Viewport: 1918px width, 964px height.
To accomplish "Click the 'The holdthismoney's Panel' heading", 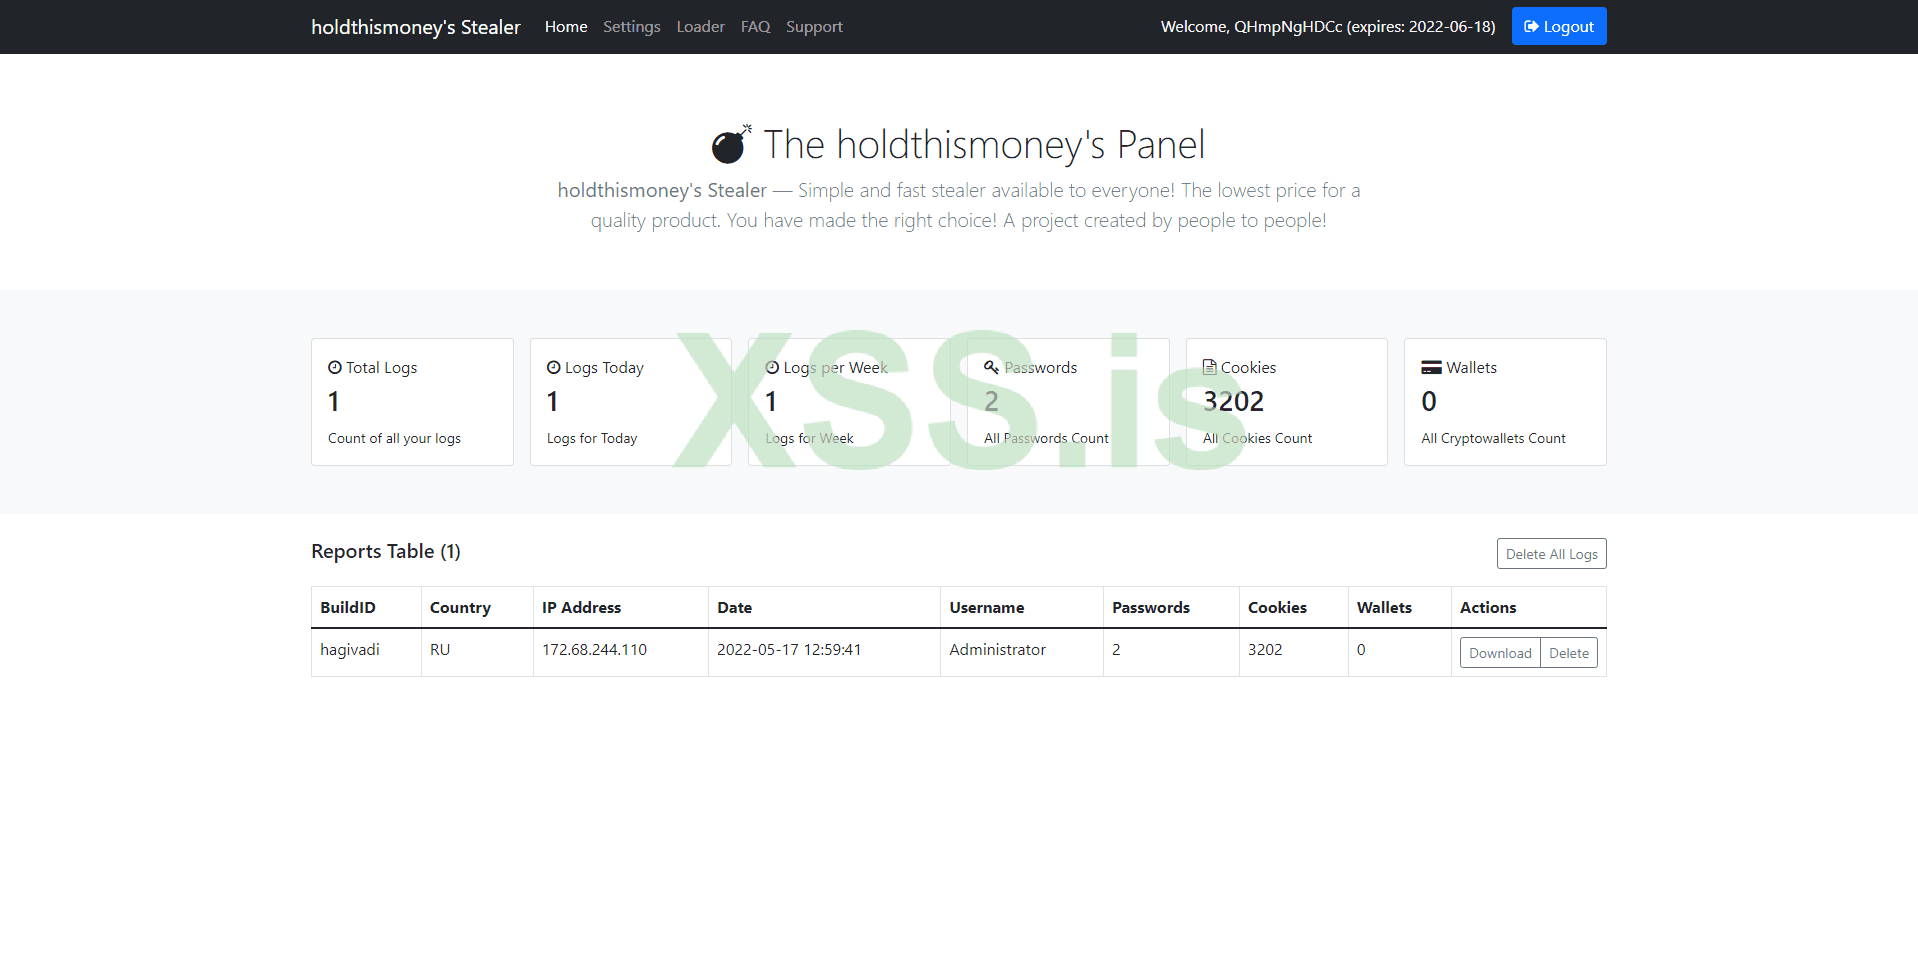I will (984, 145).
